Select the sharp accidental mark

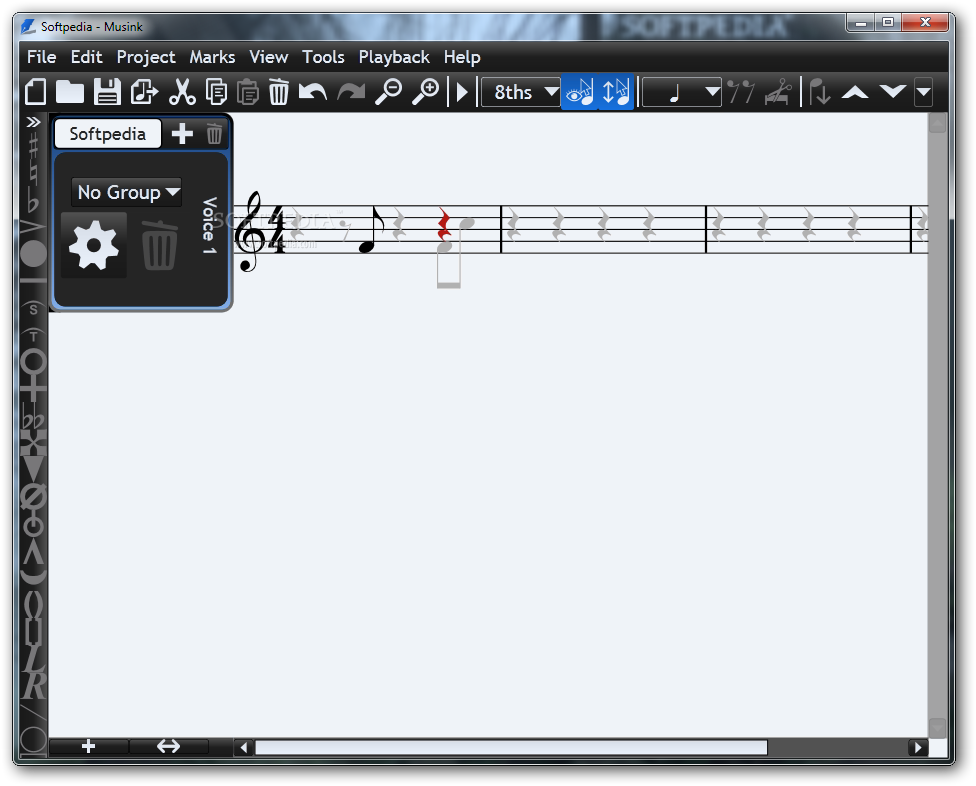(x=33, y=144)
